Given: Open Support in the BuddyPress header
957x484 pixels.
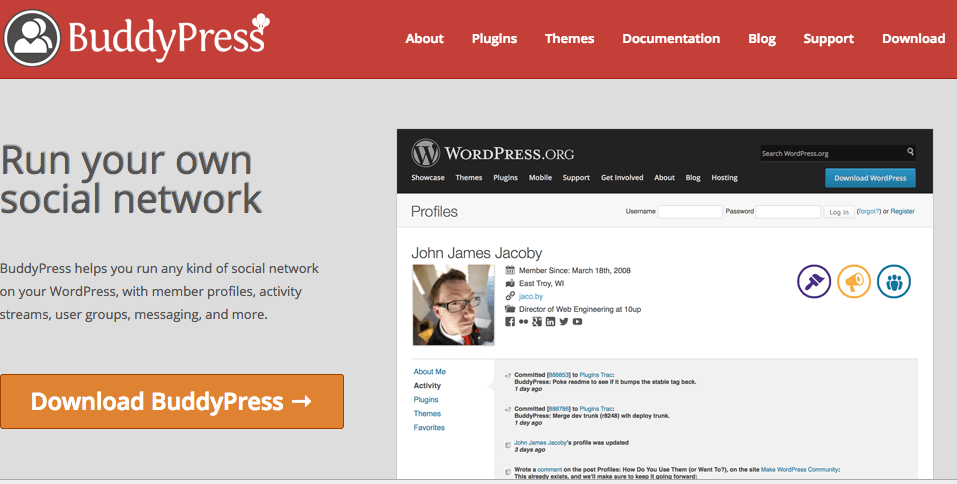Looking at the screenshot, I should click(829, 38).
